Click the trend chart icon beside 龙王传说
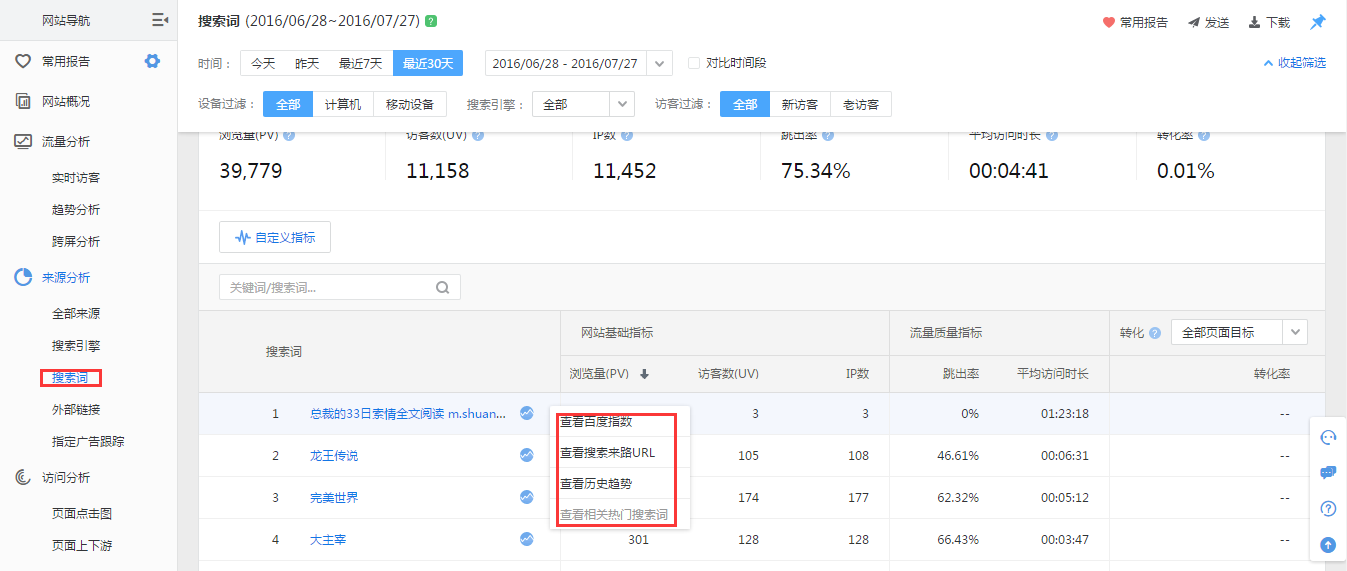Screen dimensions: 1347x571 tap(527, 455)
